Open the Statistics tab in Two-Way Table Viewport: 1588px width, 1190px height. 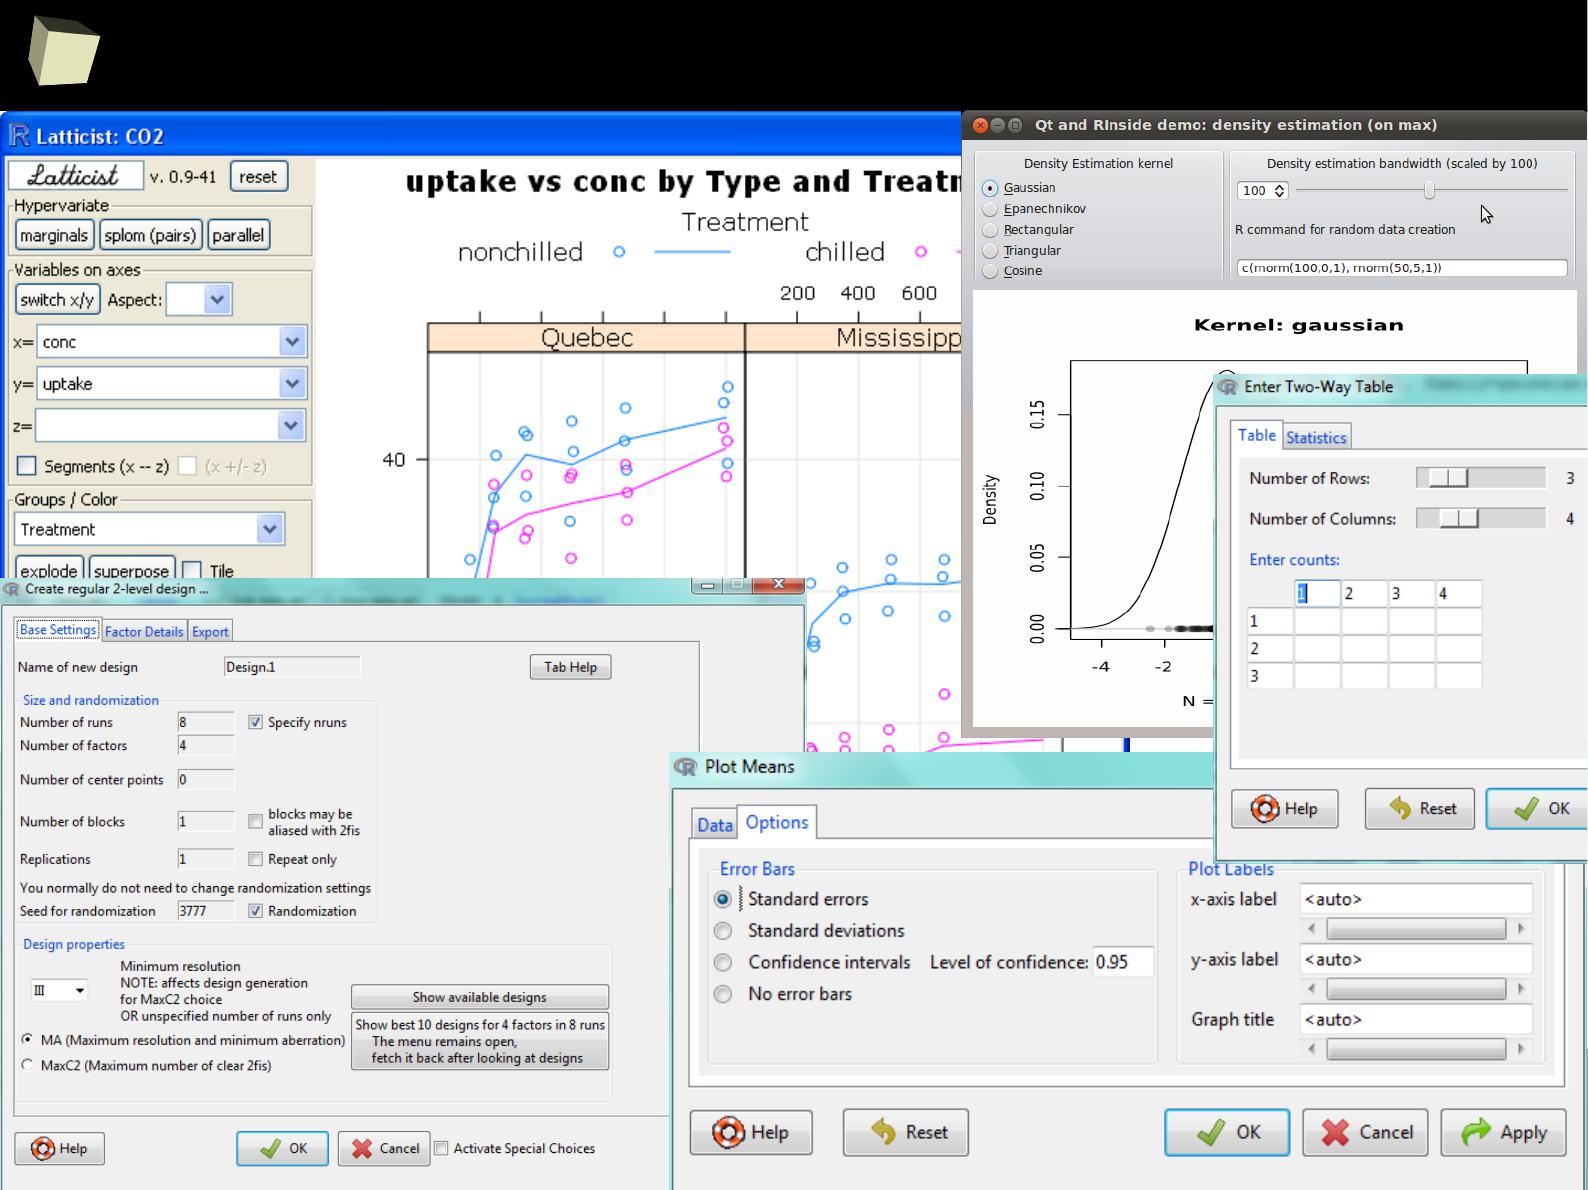pos(1316,437)
